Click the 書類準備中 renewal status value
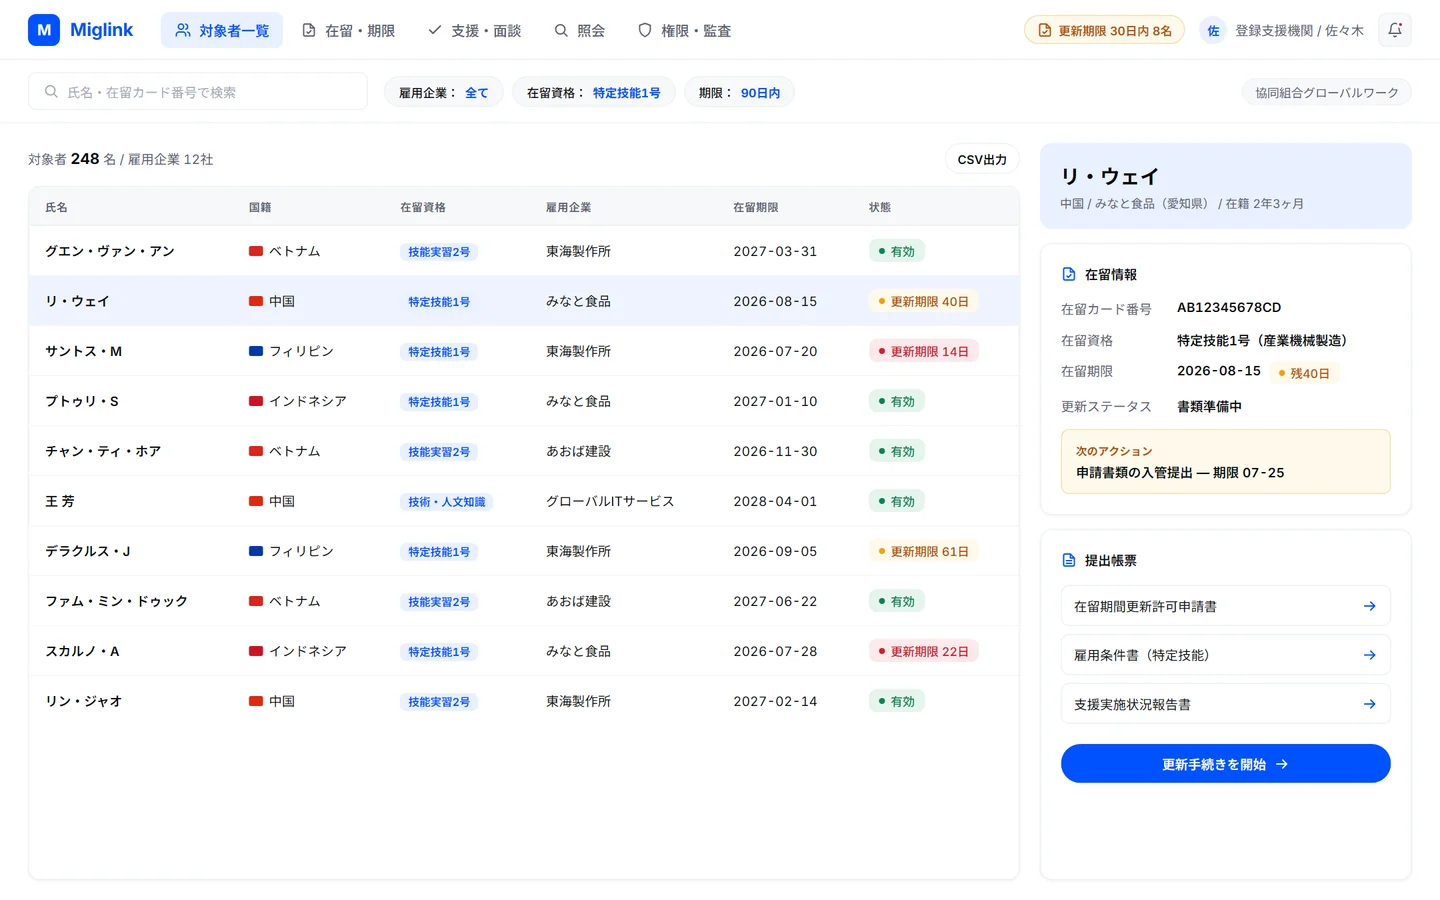The height and width of the screenshot is (900, 1440). pos(1209,406)
